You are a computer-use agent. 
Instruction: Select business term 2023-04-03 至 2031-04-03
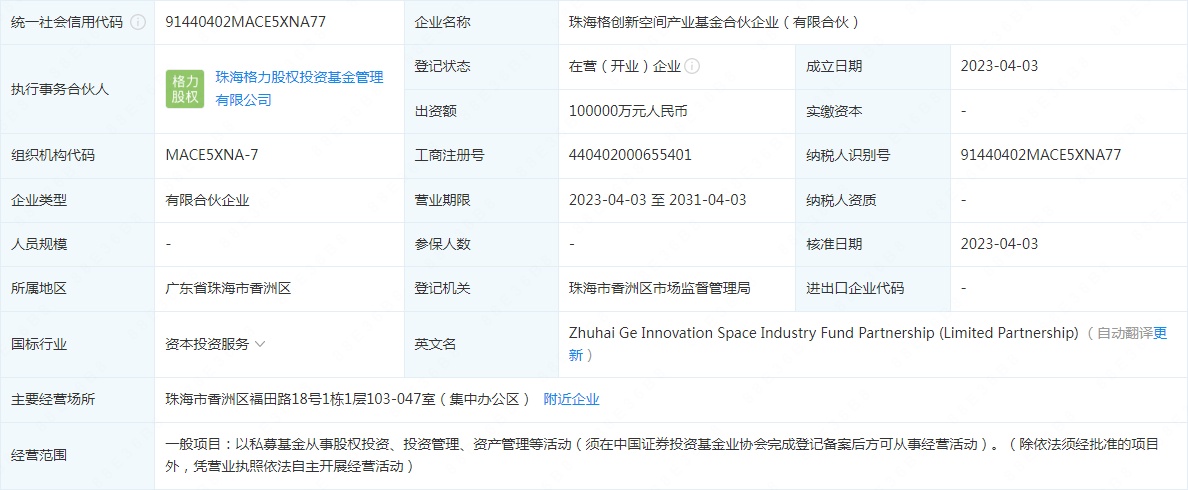coord(657,201)
